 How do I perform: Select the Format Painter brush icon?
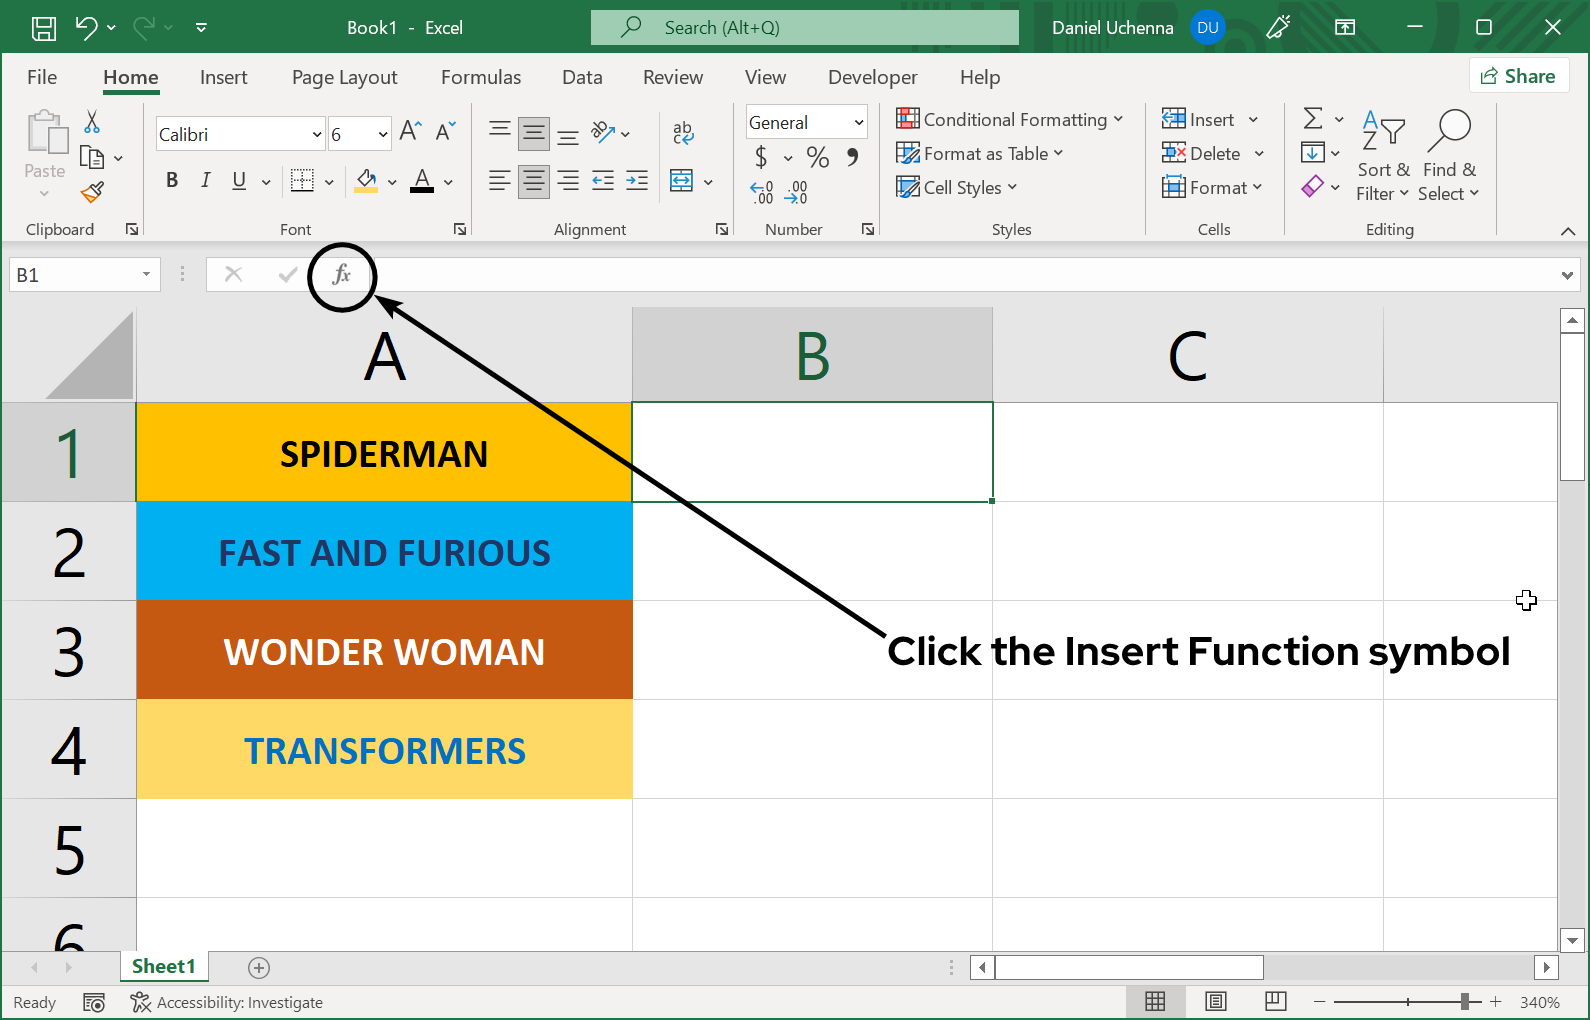(x=93, y=192)
